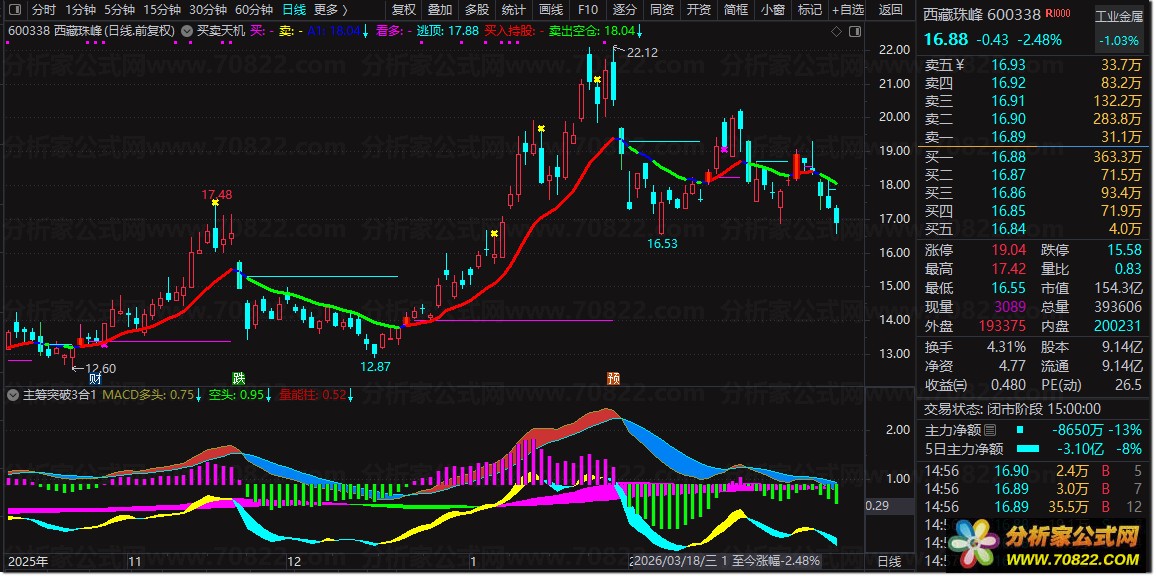The height and width of the screenshot is (576, 1156).
Task: Switch to the 分时 intraday tab
Action: 44,9
